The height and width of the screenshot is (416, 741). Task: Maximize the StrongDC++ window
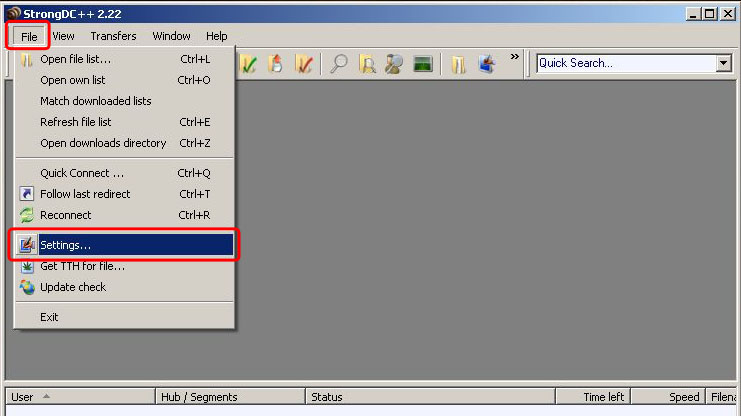point(709,14)
